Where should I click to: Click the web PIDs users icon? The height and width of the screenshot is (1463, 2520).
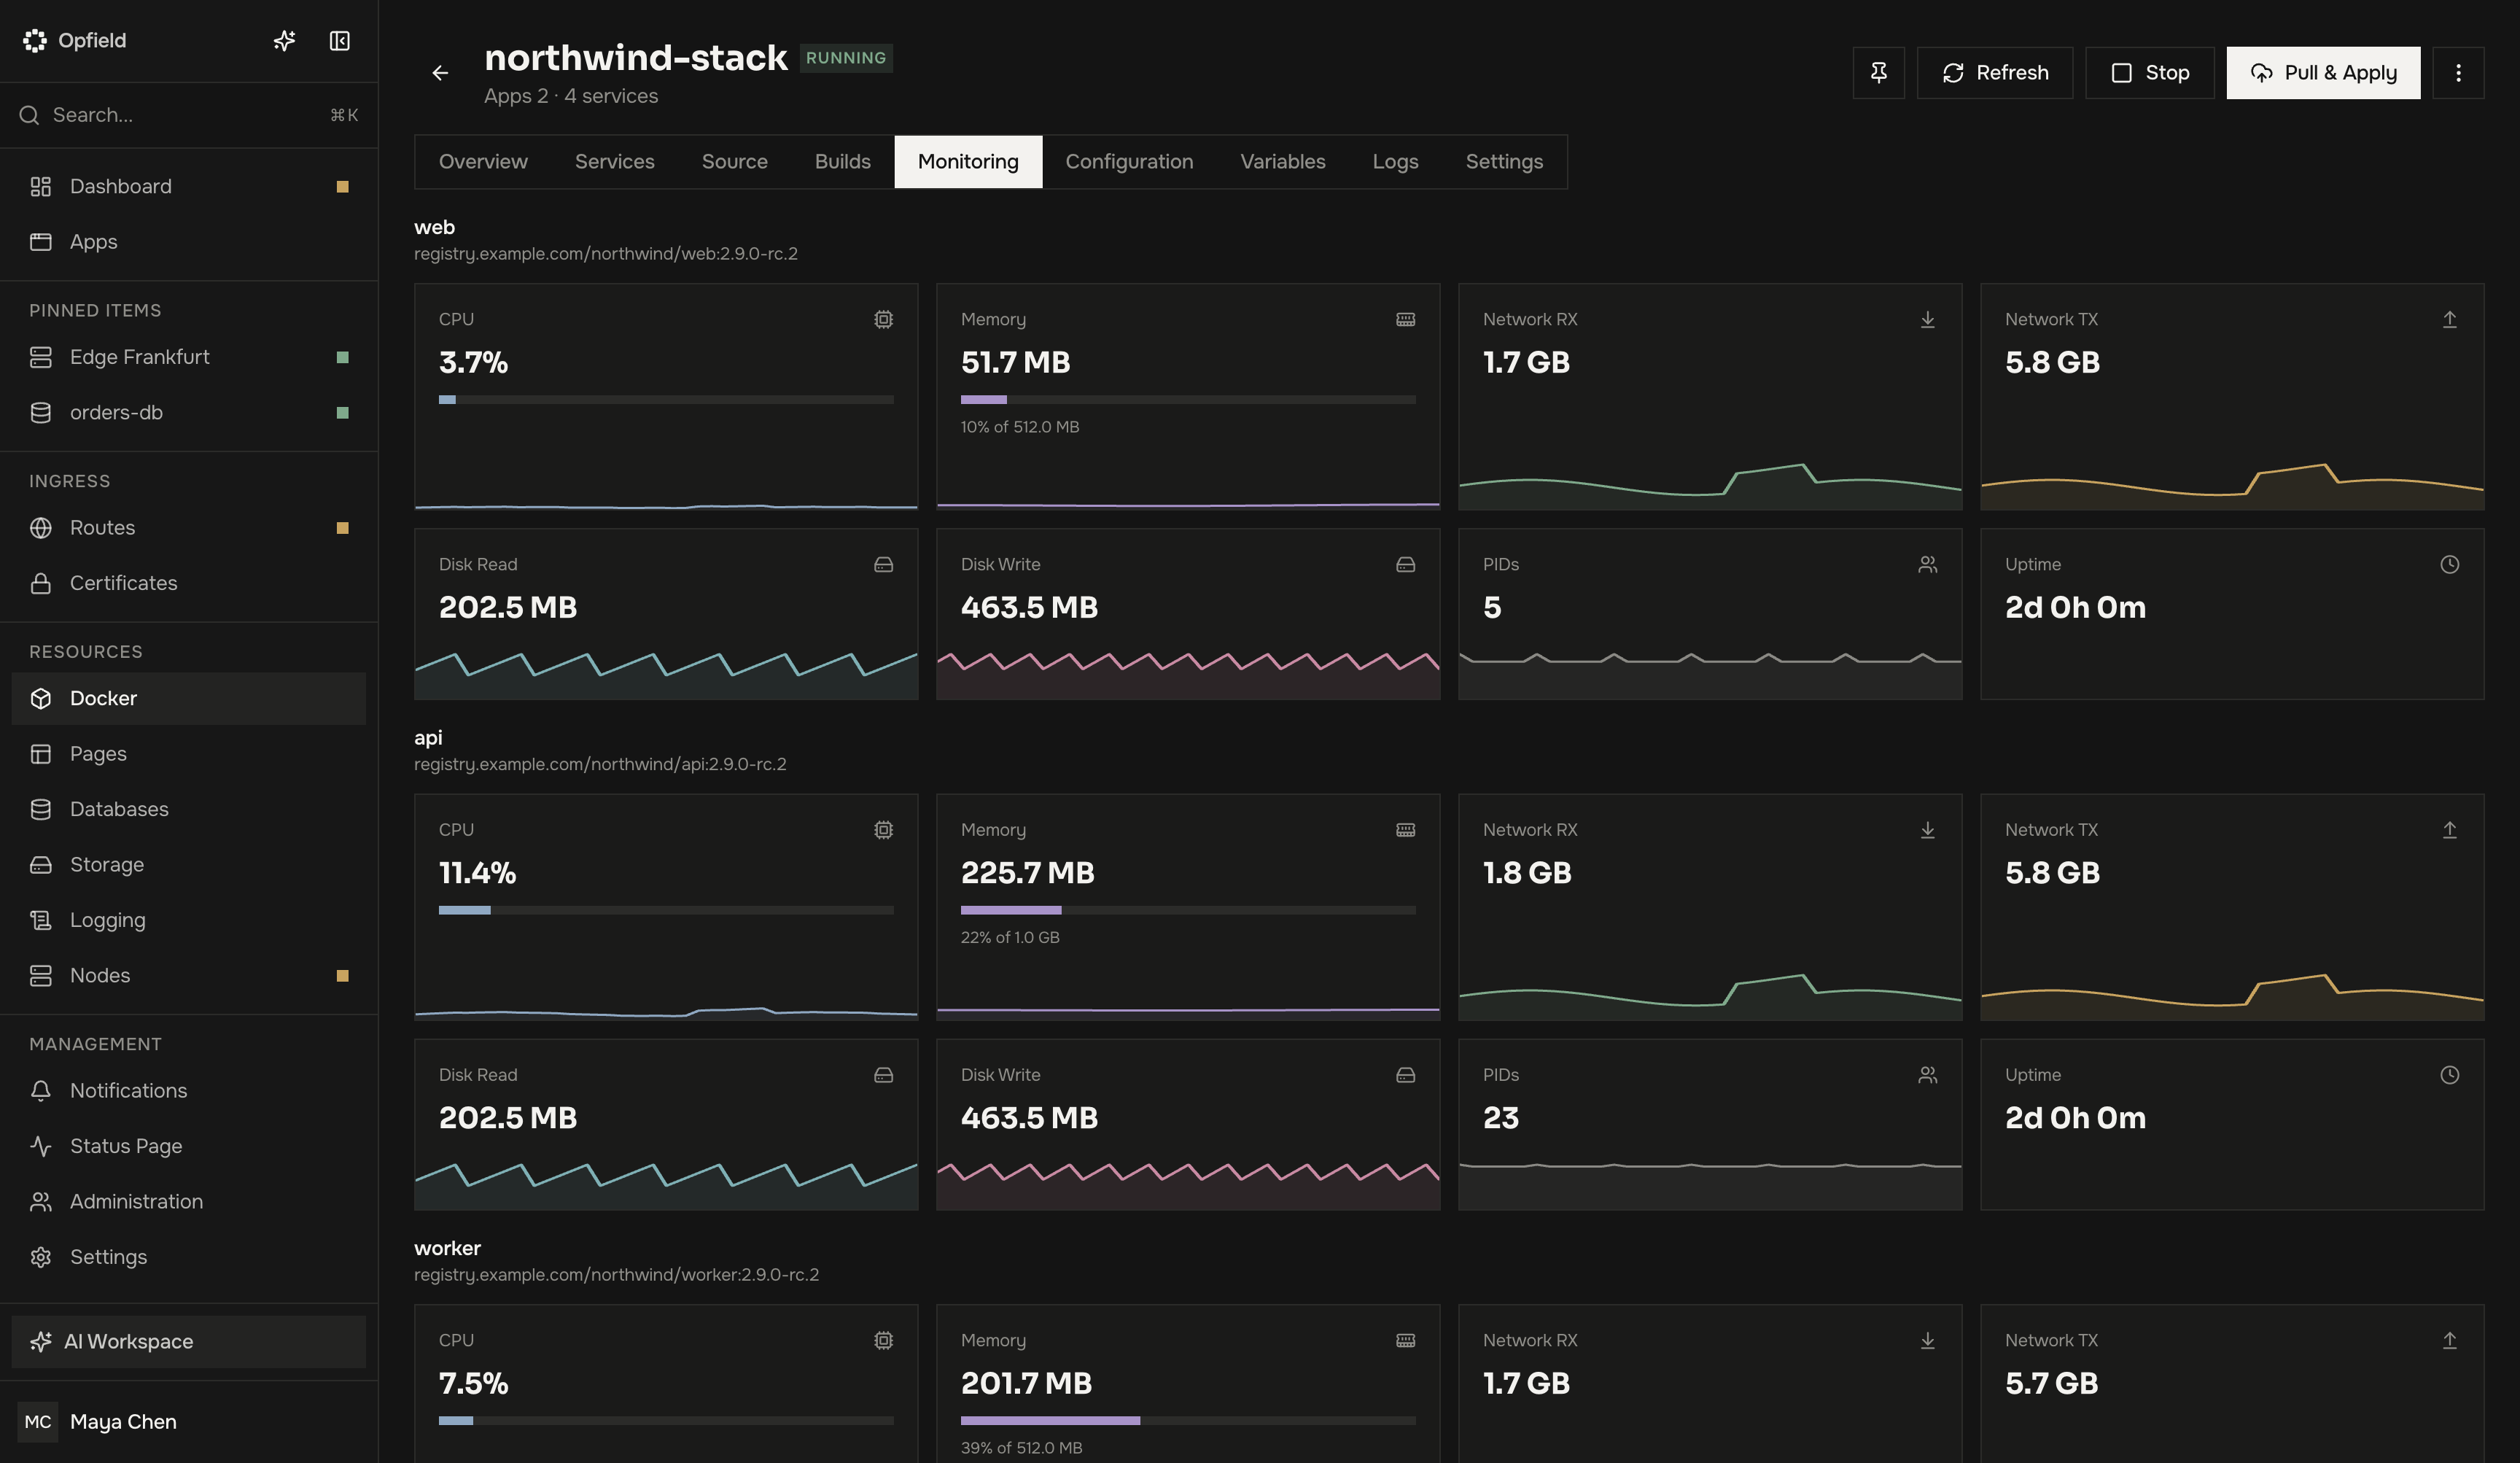pyautogui.click(x=1927, y=565)
